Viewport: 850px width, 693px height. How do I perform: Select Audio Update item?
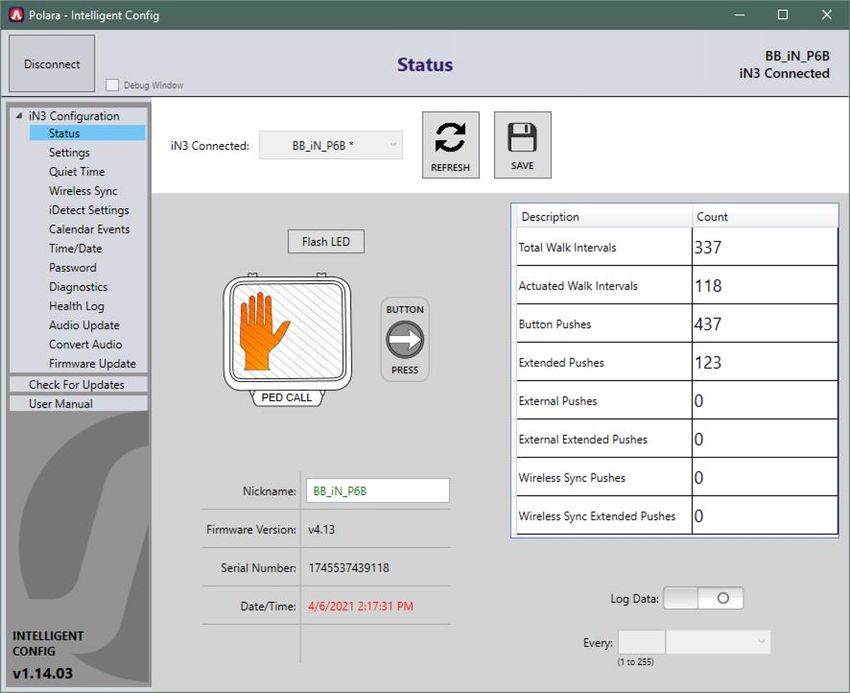(x=84, y=325)
